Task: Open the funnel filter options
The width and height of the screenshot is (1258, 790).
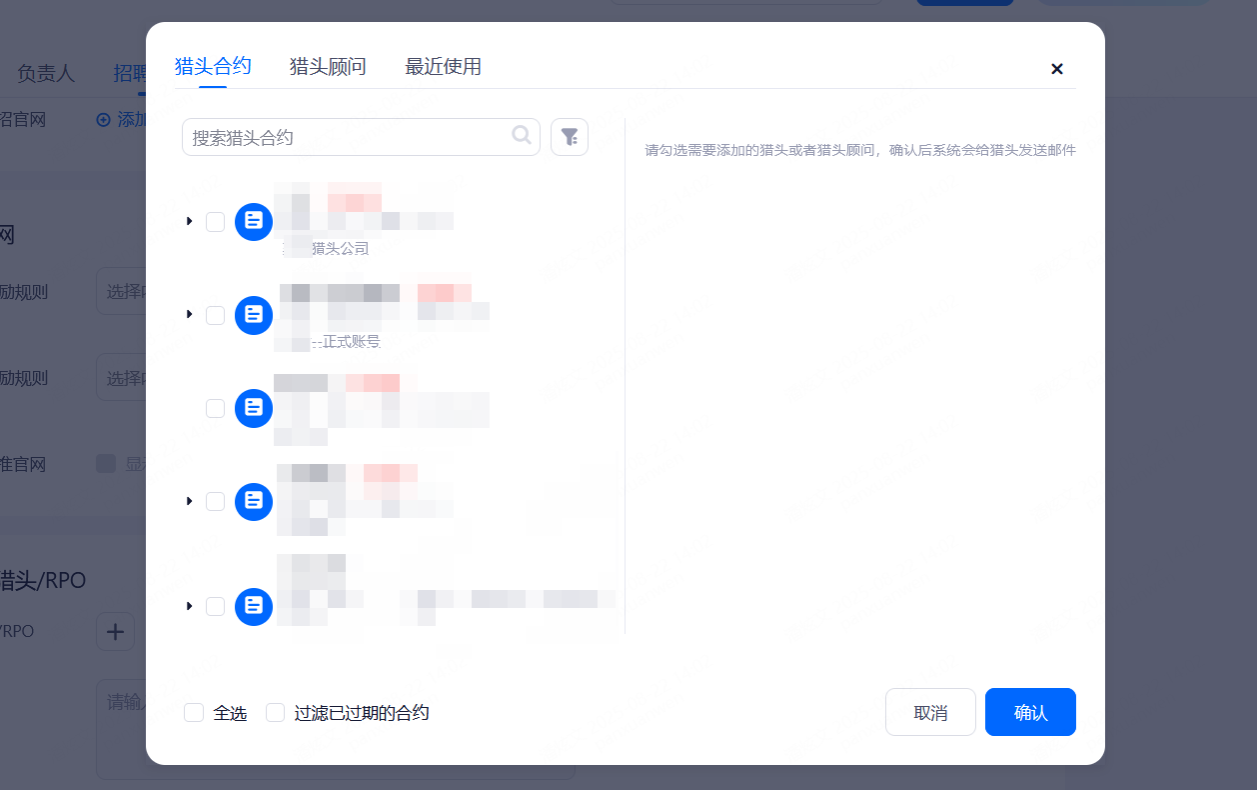Action: (569, 137)
